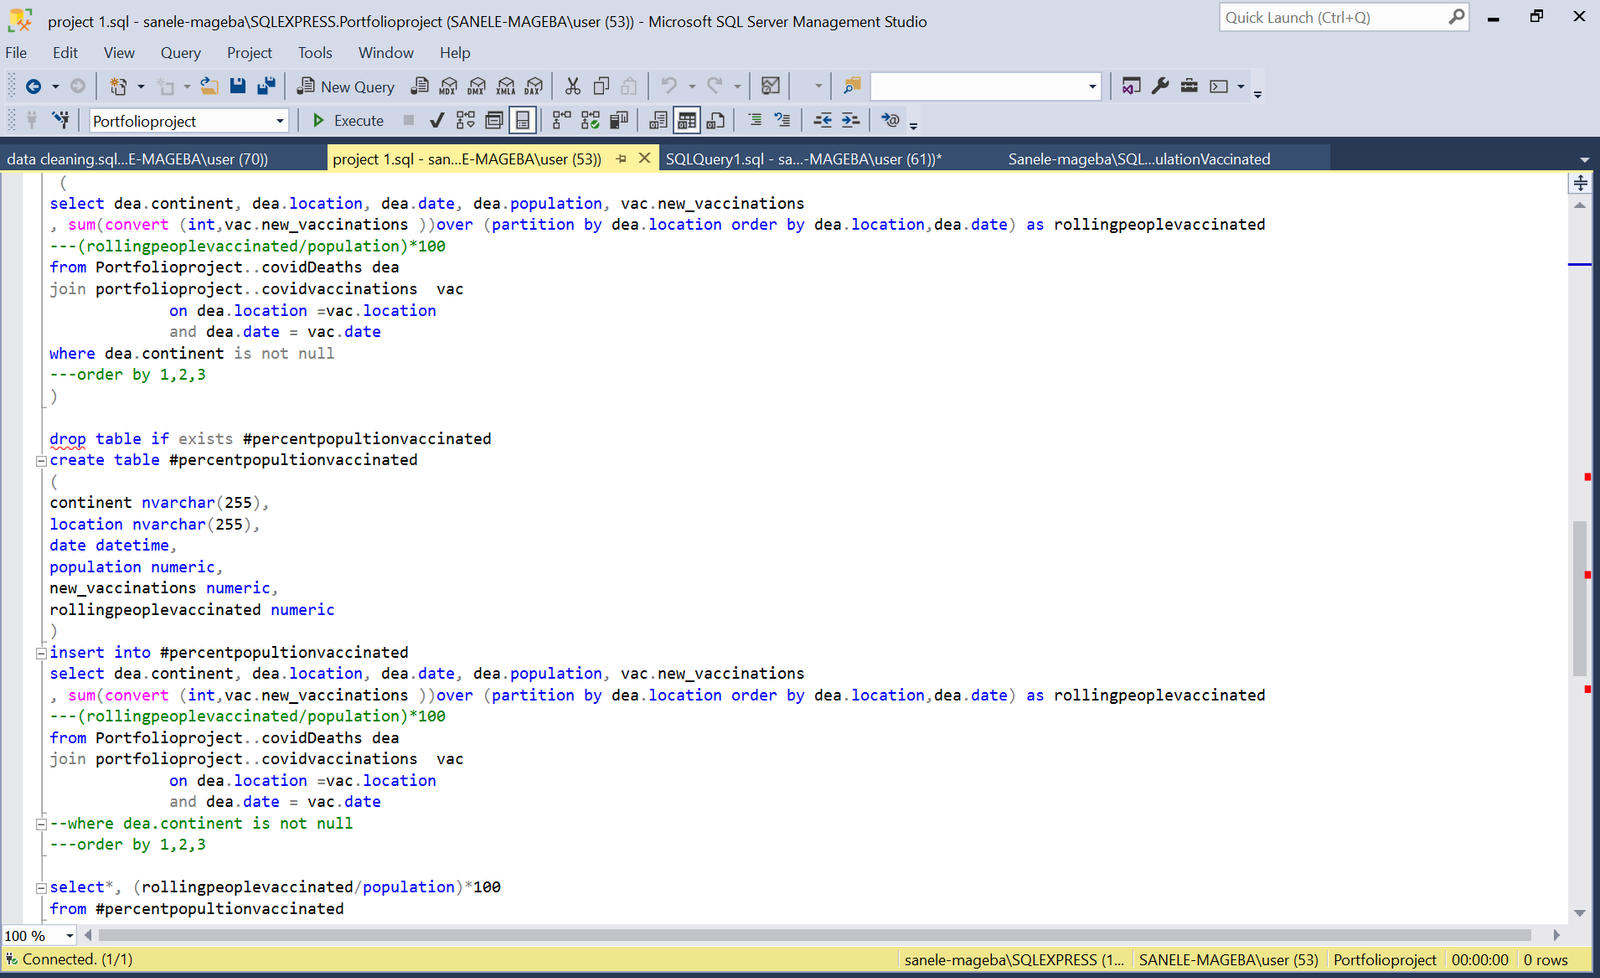This screenshot has width=1600, height=978.
Task: Click the Find in Files icon
Action: click(x=851, y=87)
